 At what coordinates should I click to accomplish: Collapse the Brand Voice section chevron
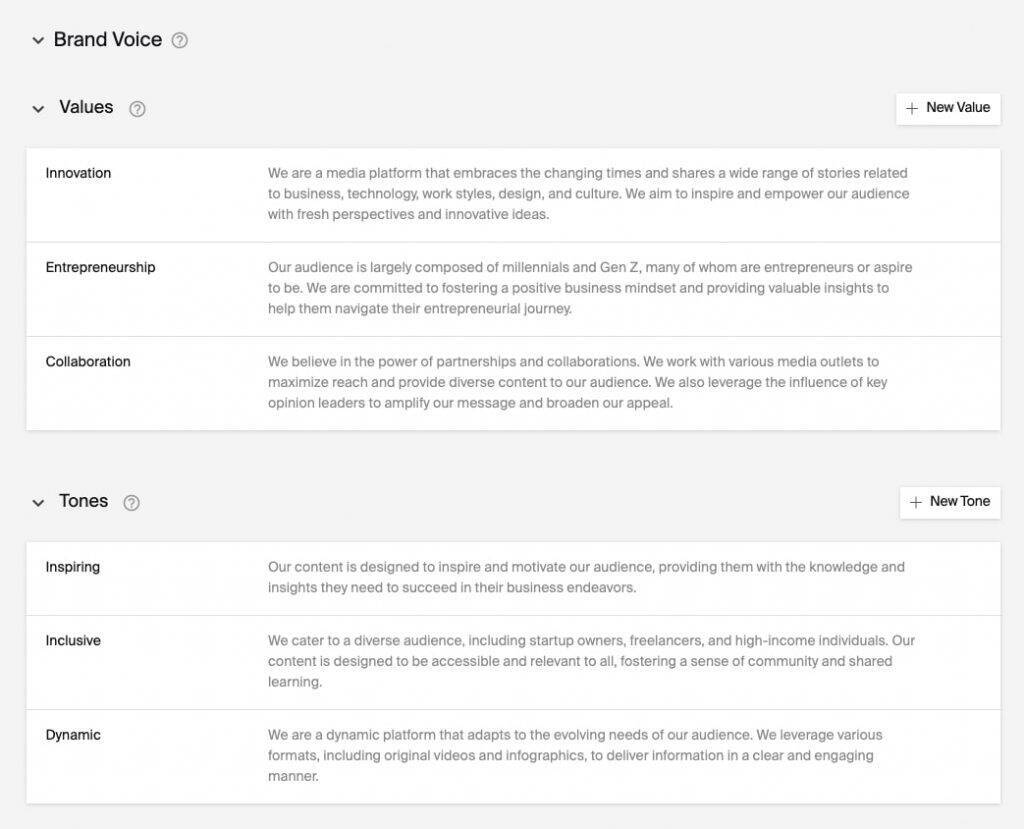point(38,41)
